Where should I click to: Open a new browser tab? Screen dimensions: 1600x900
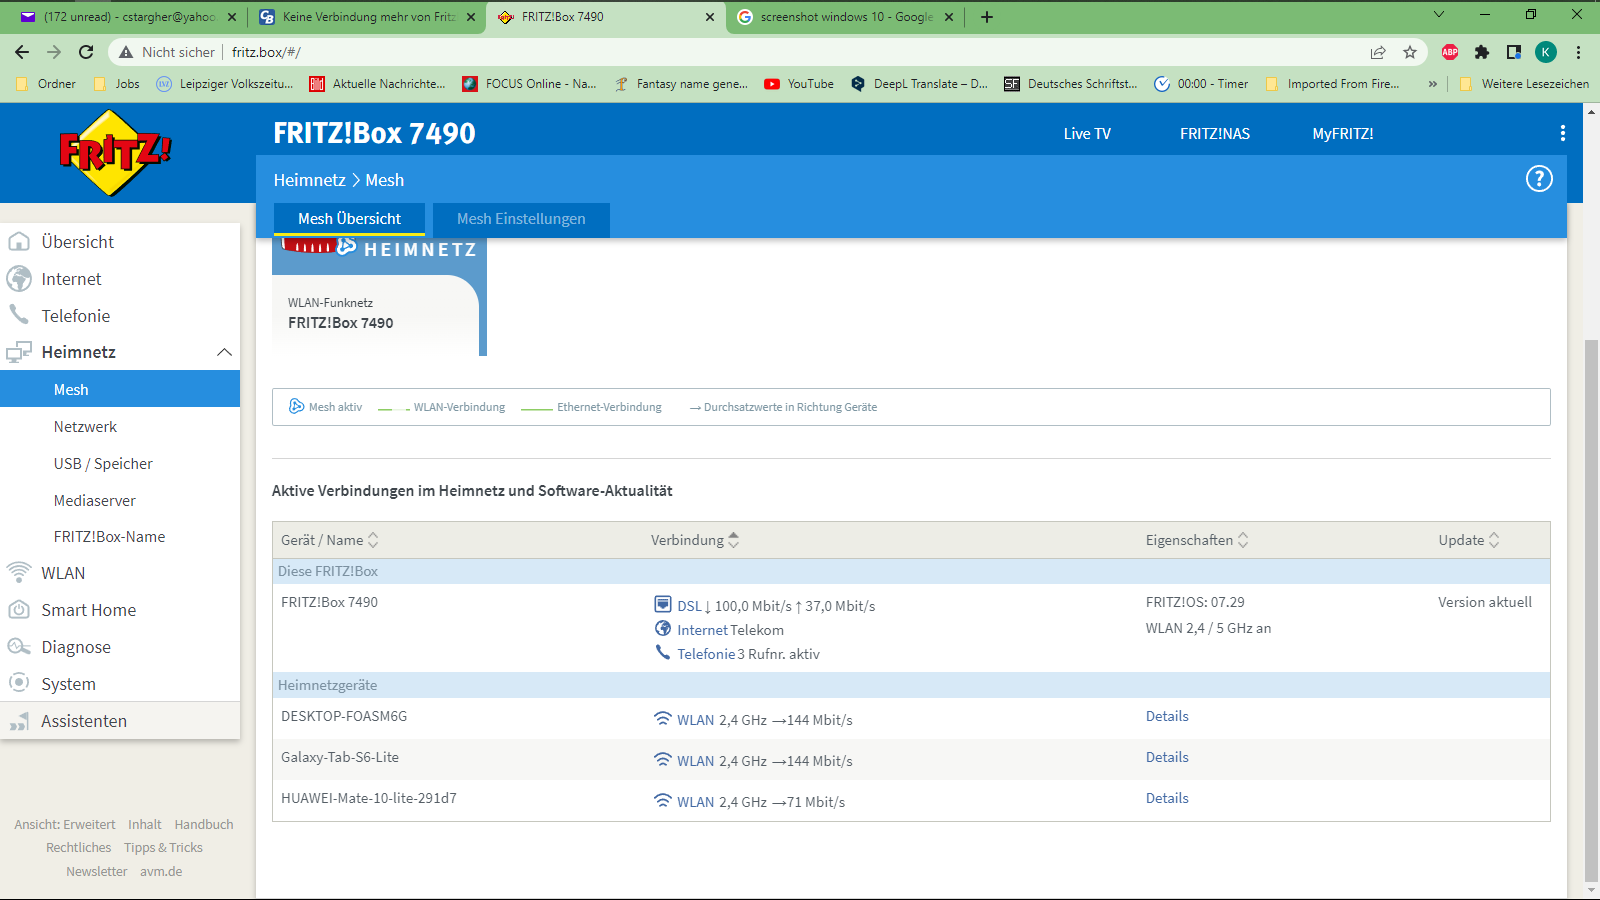[987, 17]
